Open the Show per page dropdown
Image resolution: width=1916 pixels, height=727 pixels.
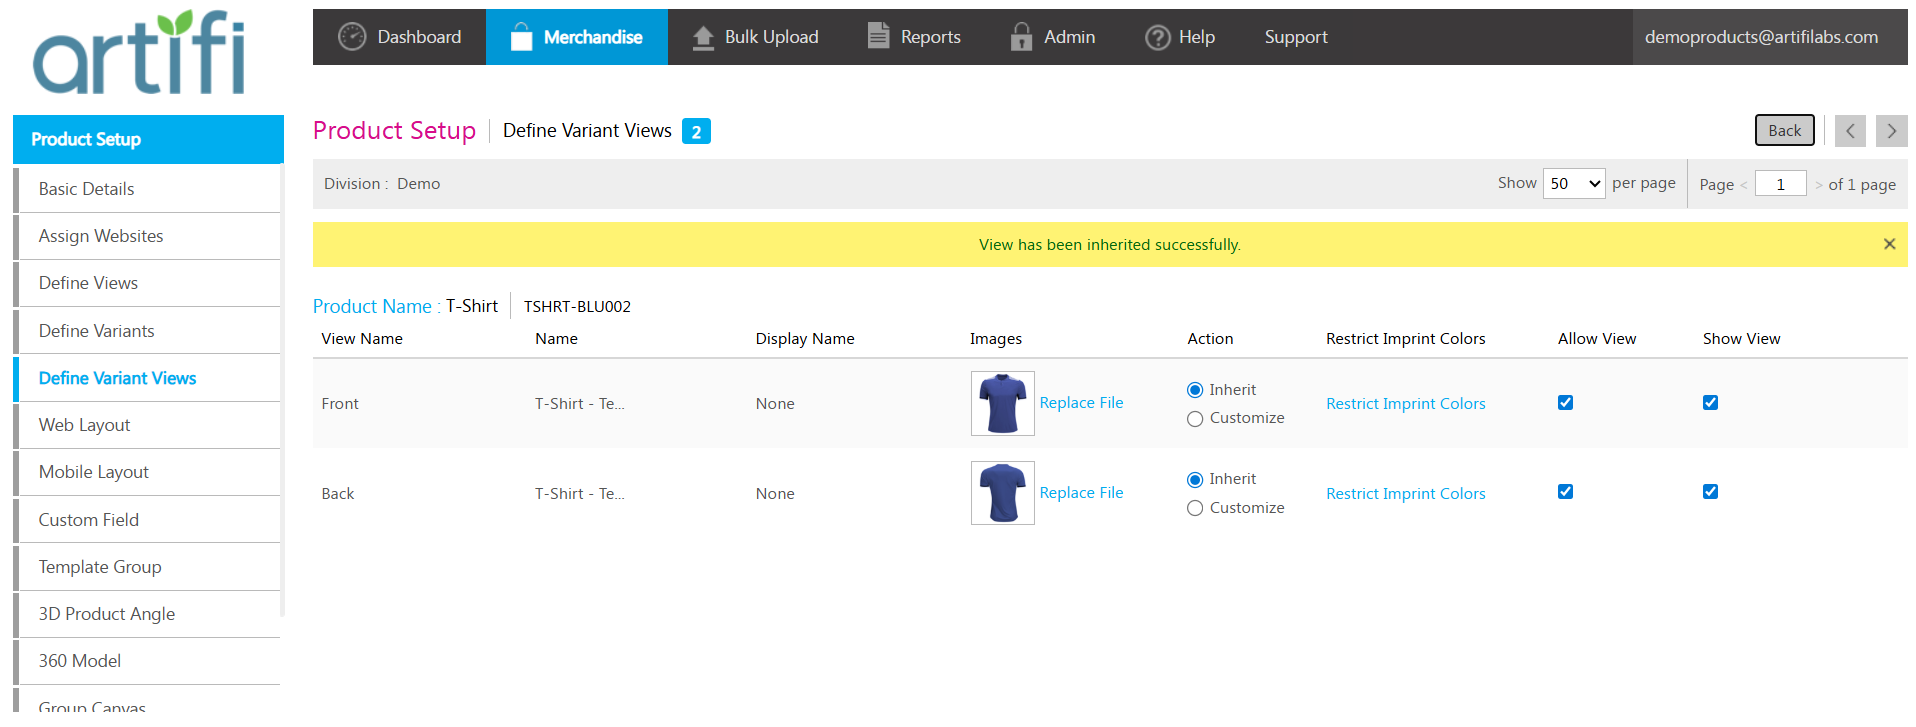point(1574,184)
